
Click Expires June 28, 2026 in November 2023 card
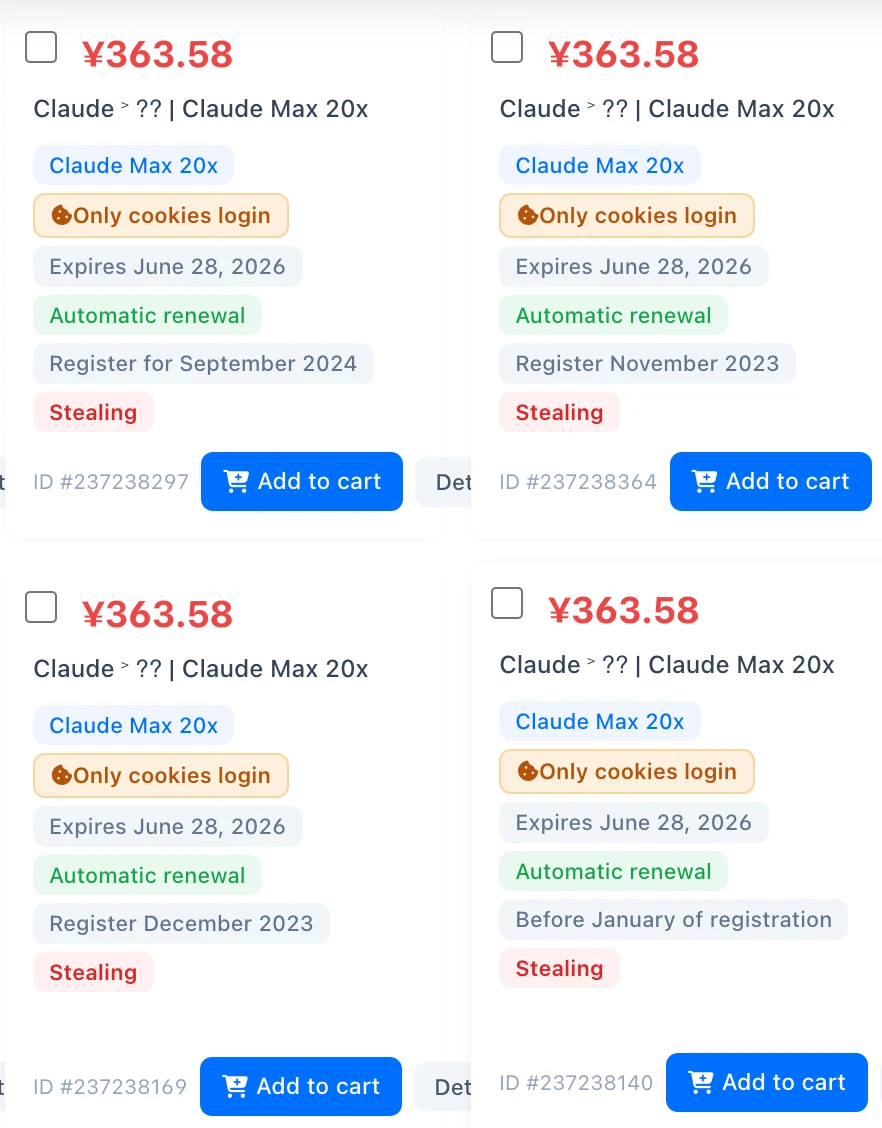pos(634,266)
